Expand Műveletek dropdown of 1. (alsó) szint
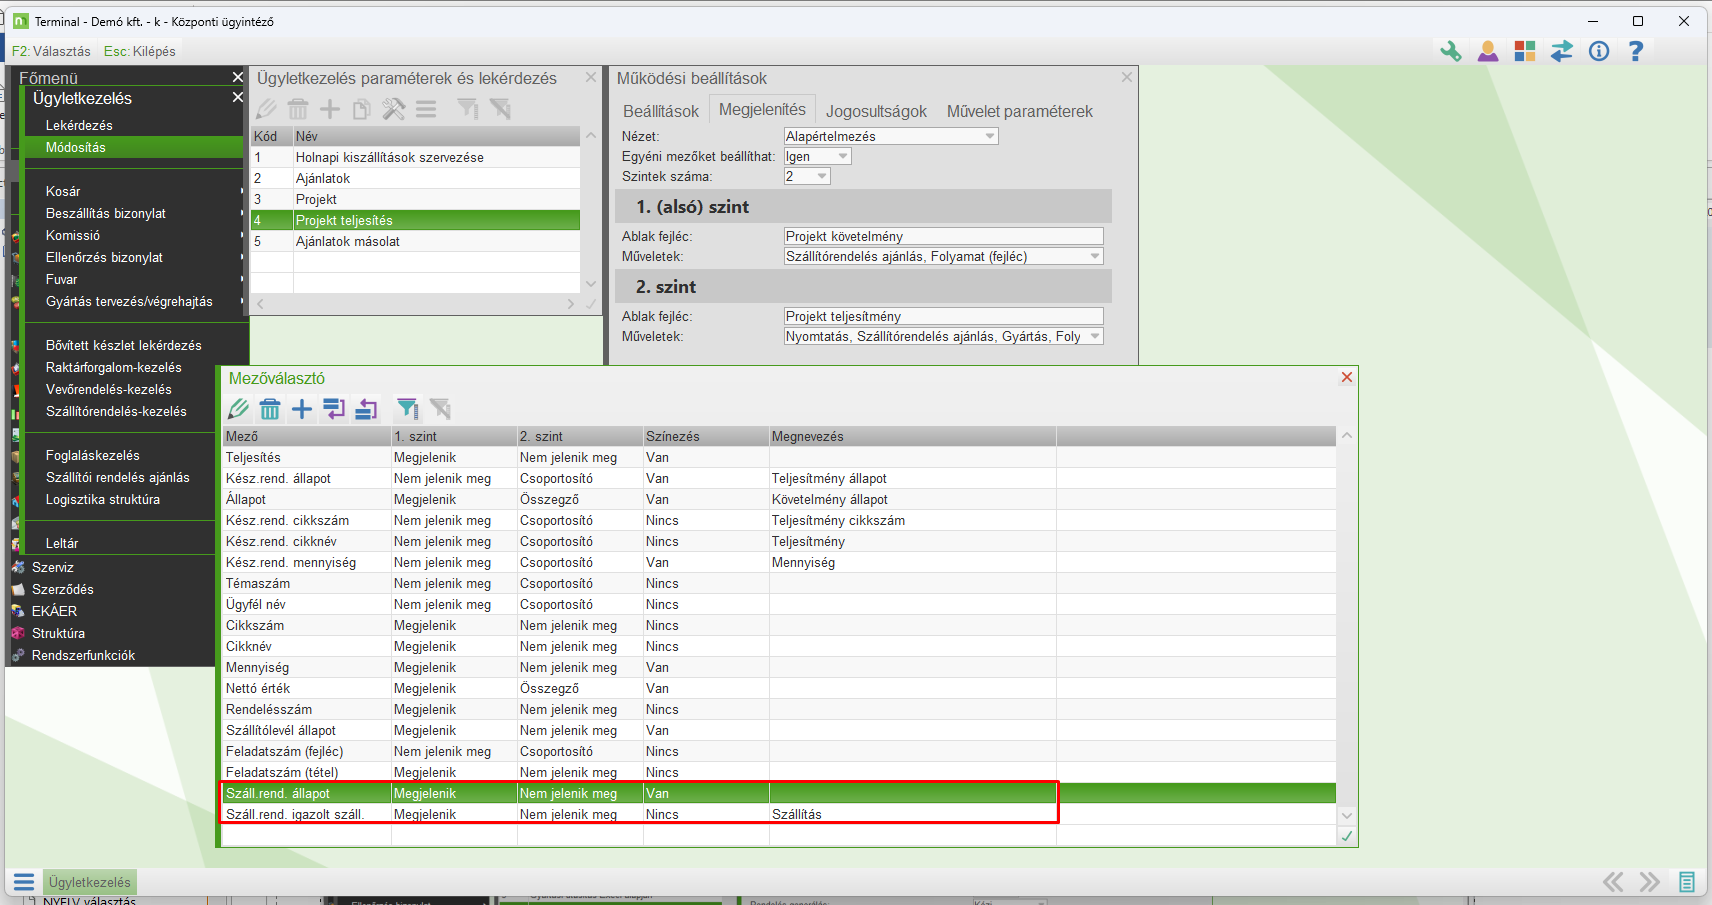 coord(1095,256)
